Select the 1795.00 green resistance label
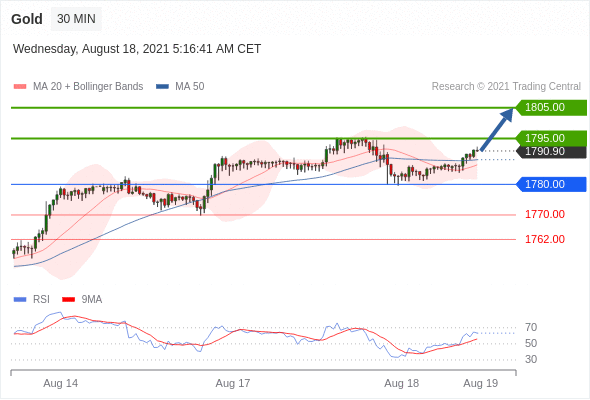Image resolution: width=590 pixels, height=400 pixels. [551, 138]
